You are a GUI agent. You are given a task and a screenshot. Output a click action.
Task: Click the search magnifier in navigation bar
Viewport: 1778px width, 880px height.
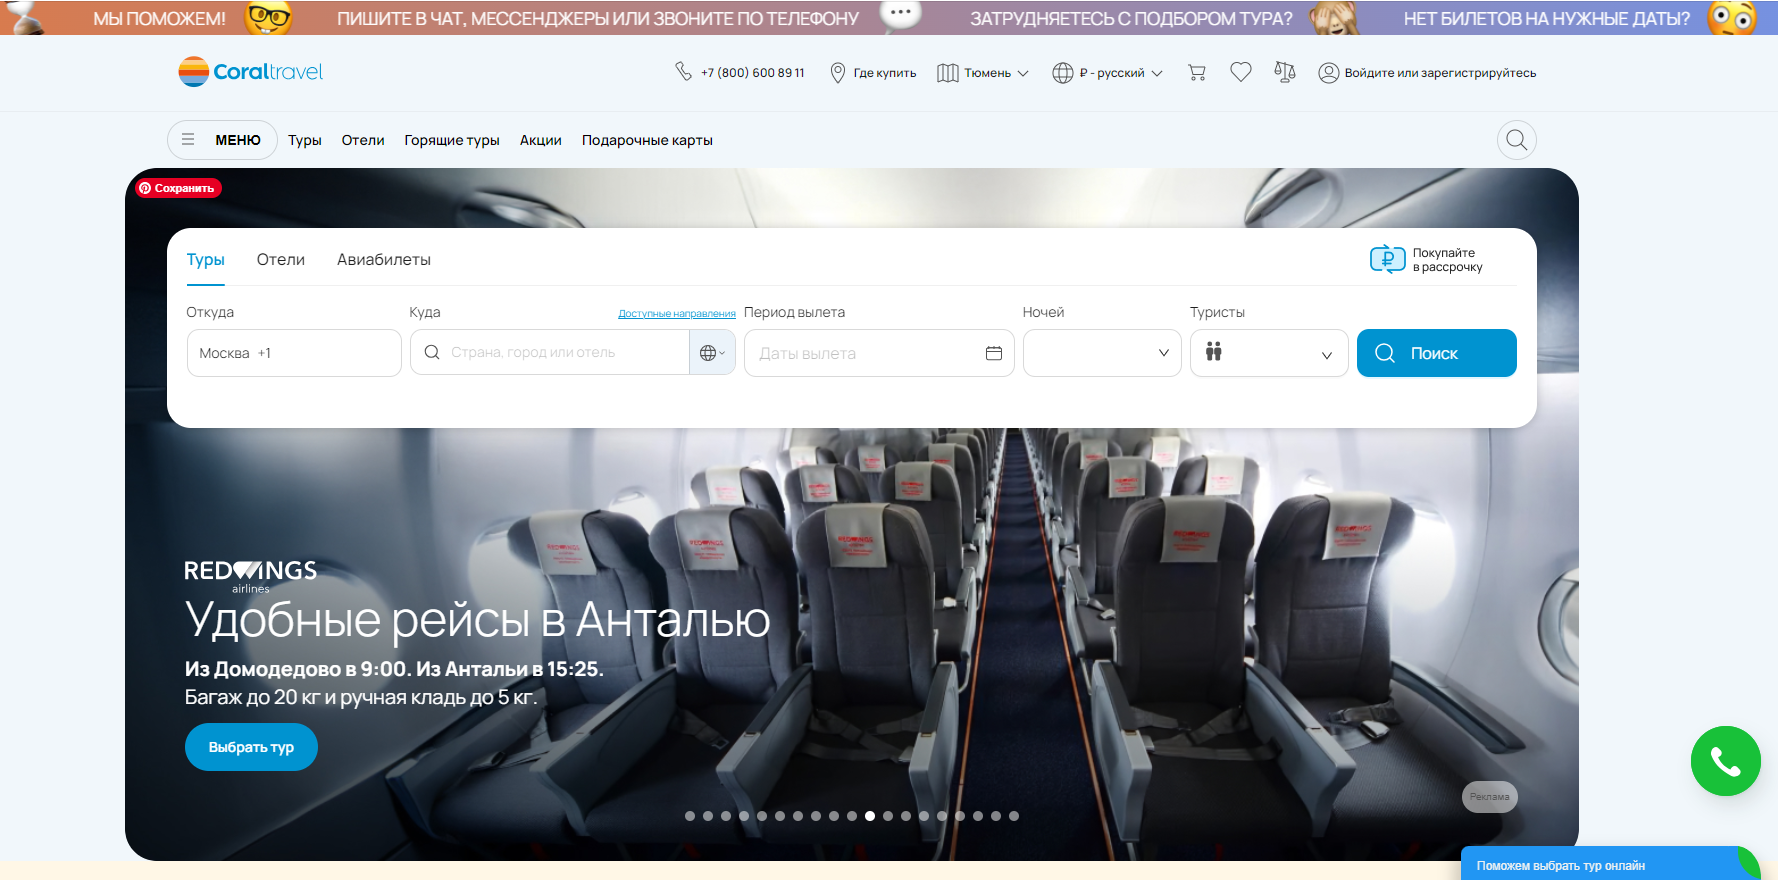[1516, 140]
